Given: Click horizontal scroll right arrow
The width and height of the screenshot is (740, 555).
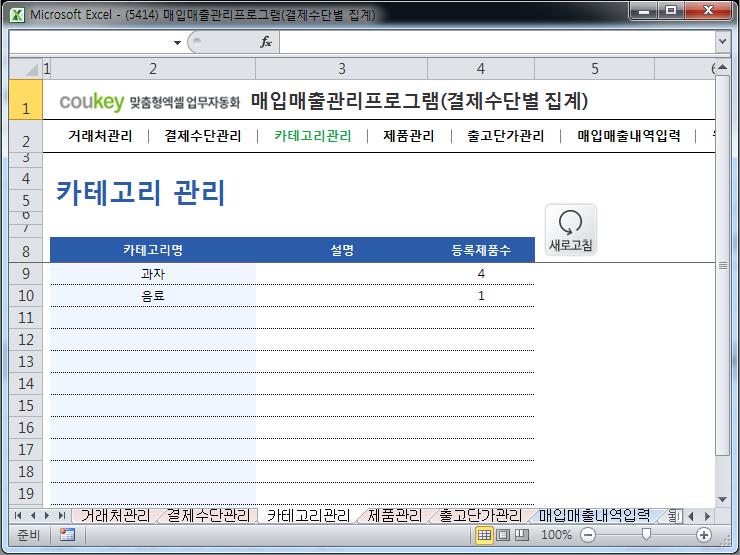Looking at the screenshot, I should pyautogui.click(x=707, y=516).
